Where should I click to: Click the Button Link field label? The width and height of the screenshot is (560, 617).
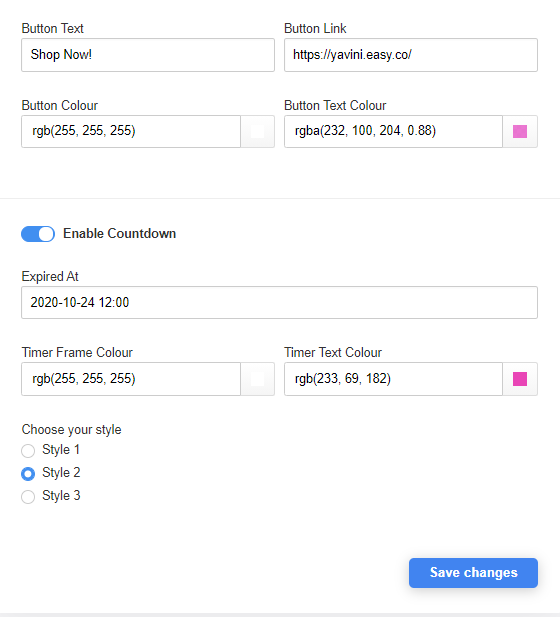(x=315, y=28)
